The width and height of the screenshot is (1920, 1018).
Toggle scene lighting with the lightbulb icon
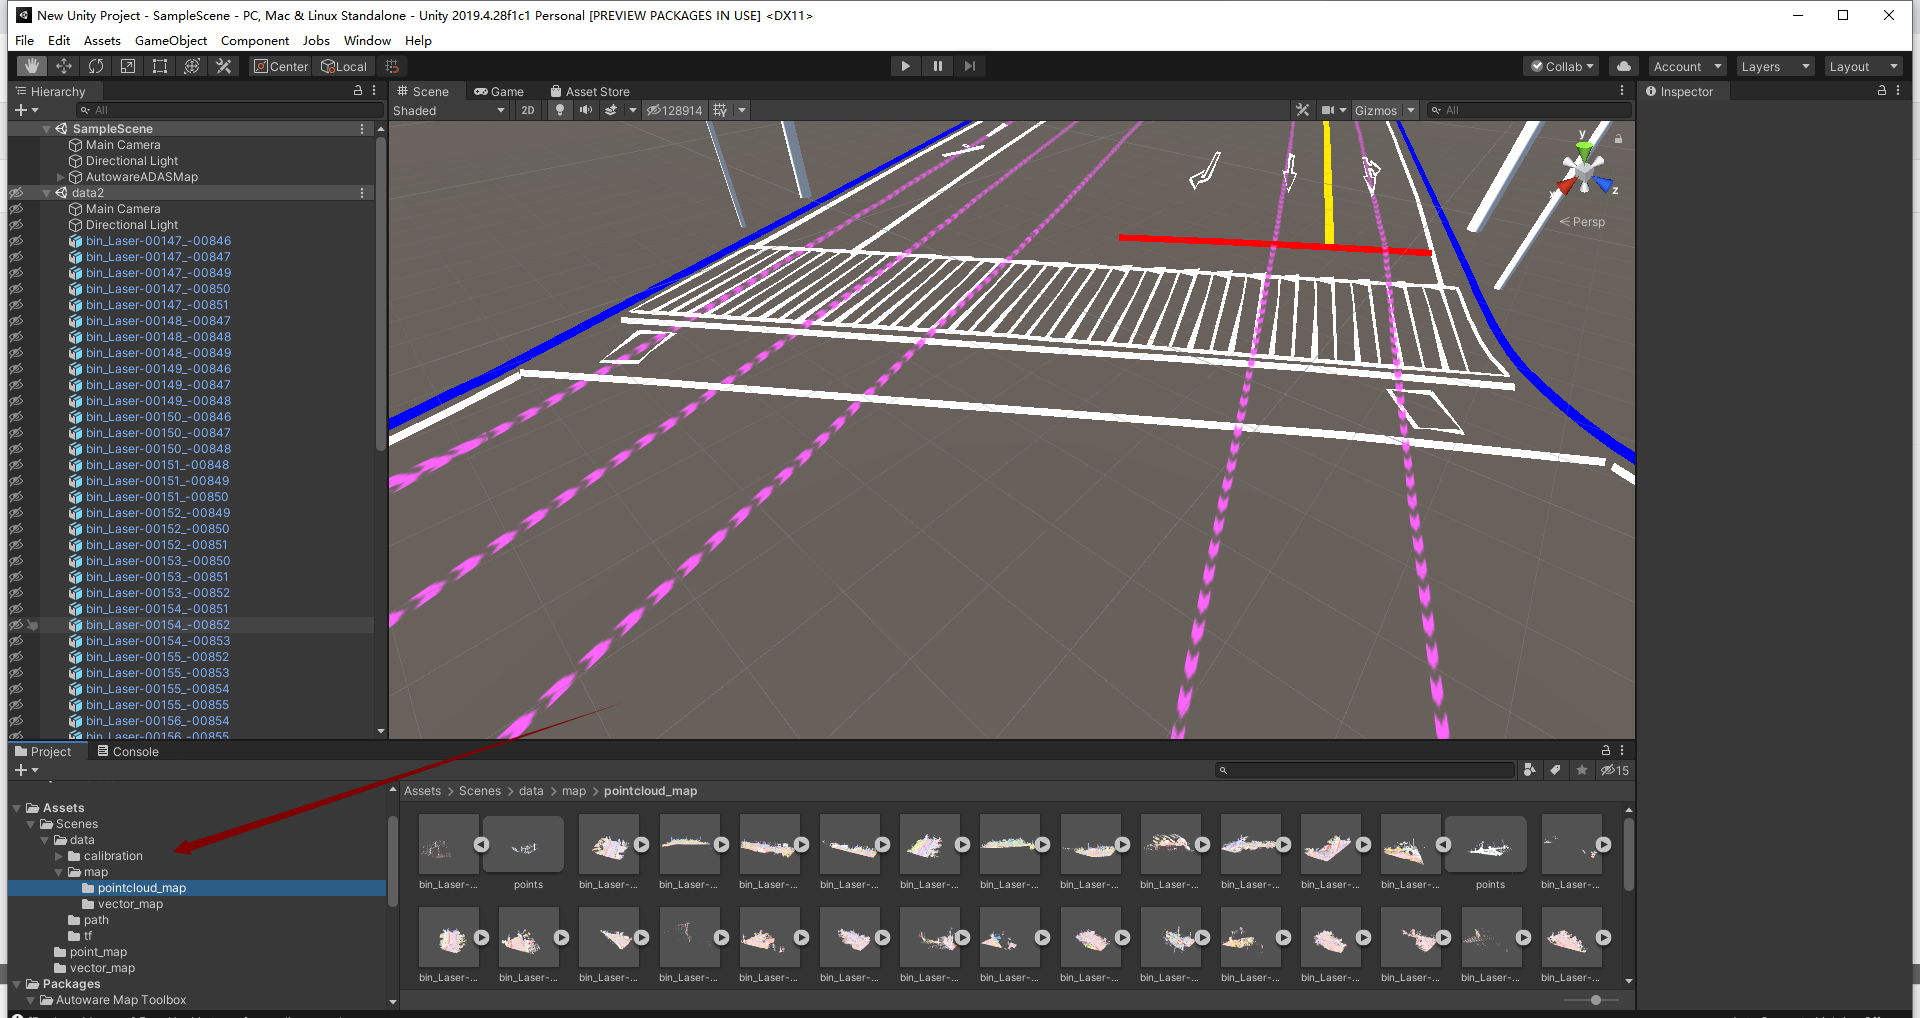559,110
